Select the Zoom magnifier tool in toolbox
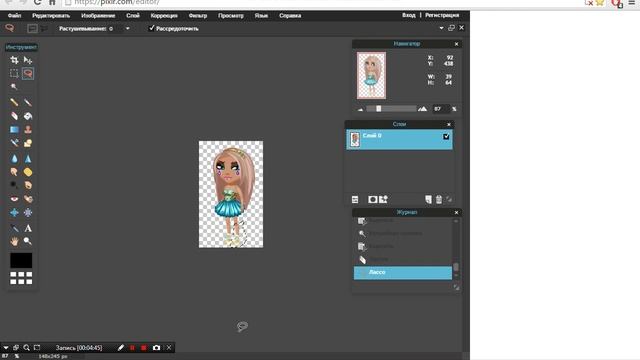The height and width of the screenshot is (360, 640). 28,241
